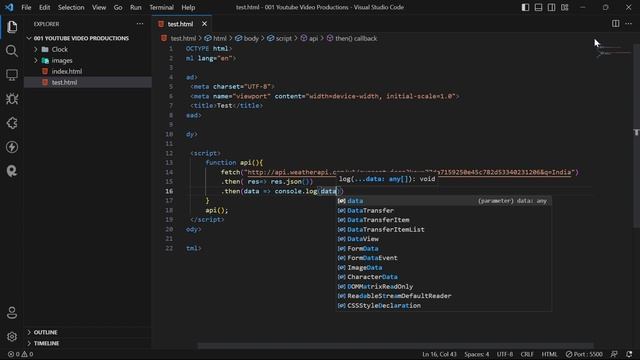The height and width of the screenshot is (360, 640).
Task: Open the View menu
Action: (99, 7)
